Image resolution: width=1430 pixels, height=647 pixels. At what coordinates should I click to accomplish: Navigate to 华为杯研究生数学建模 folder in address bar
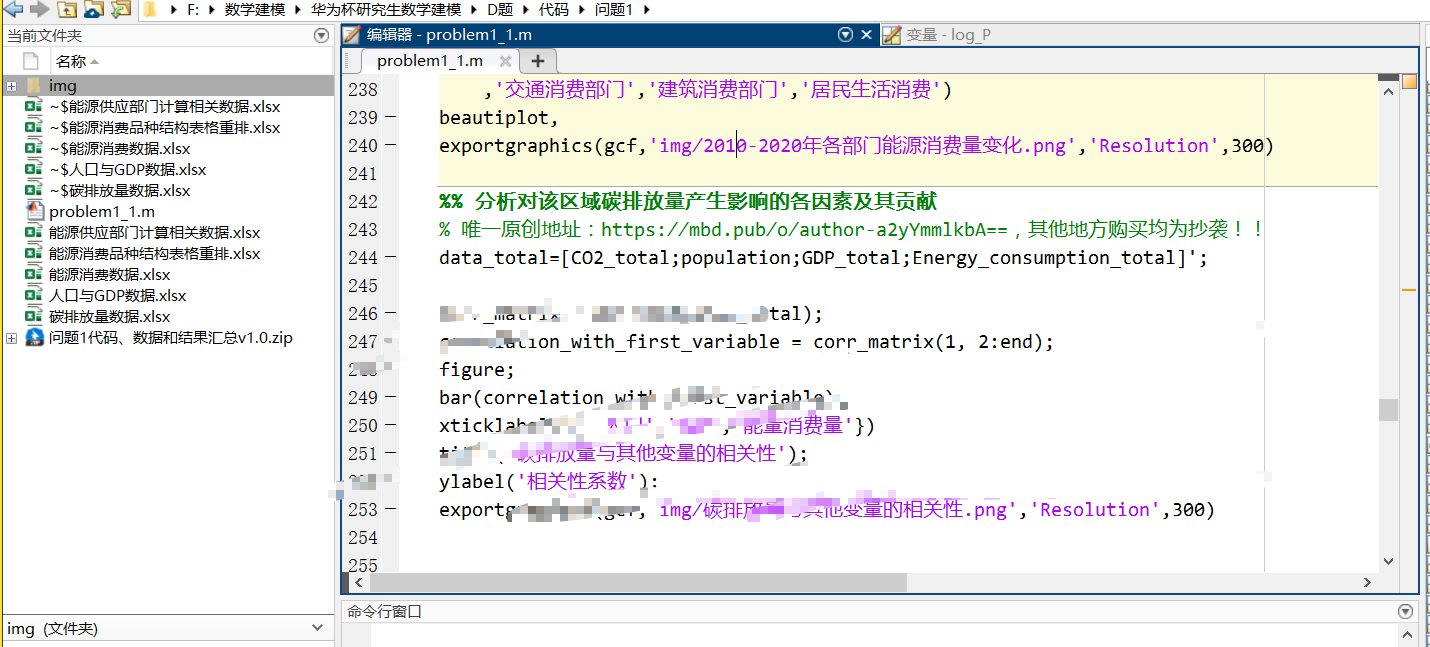click(386, 9)
